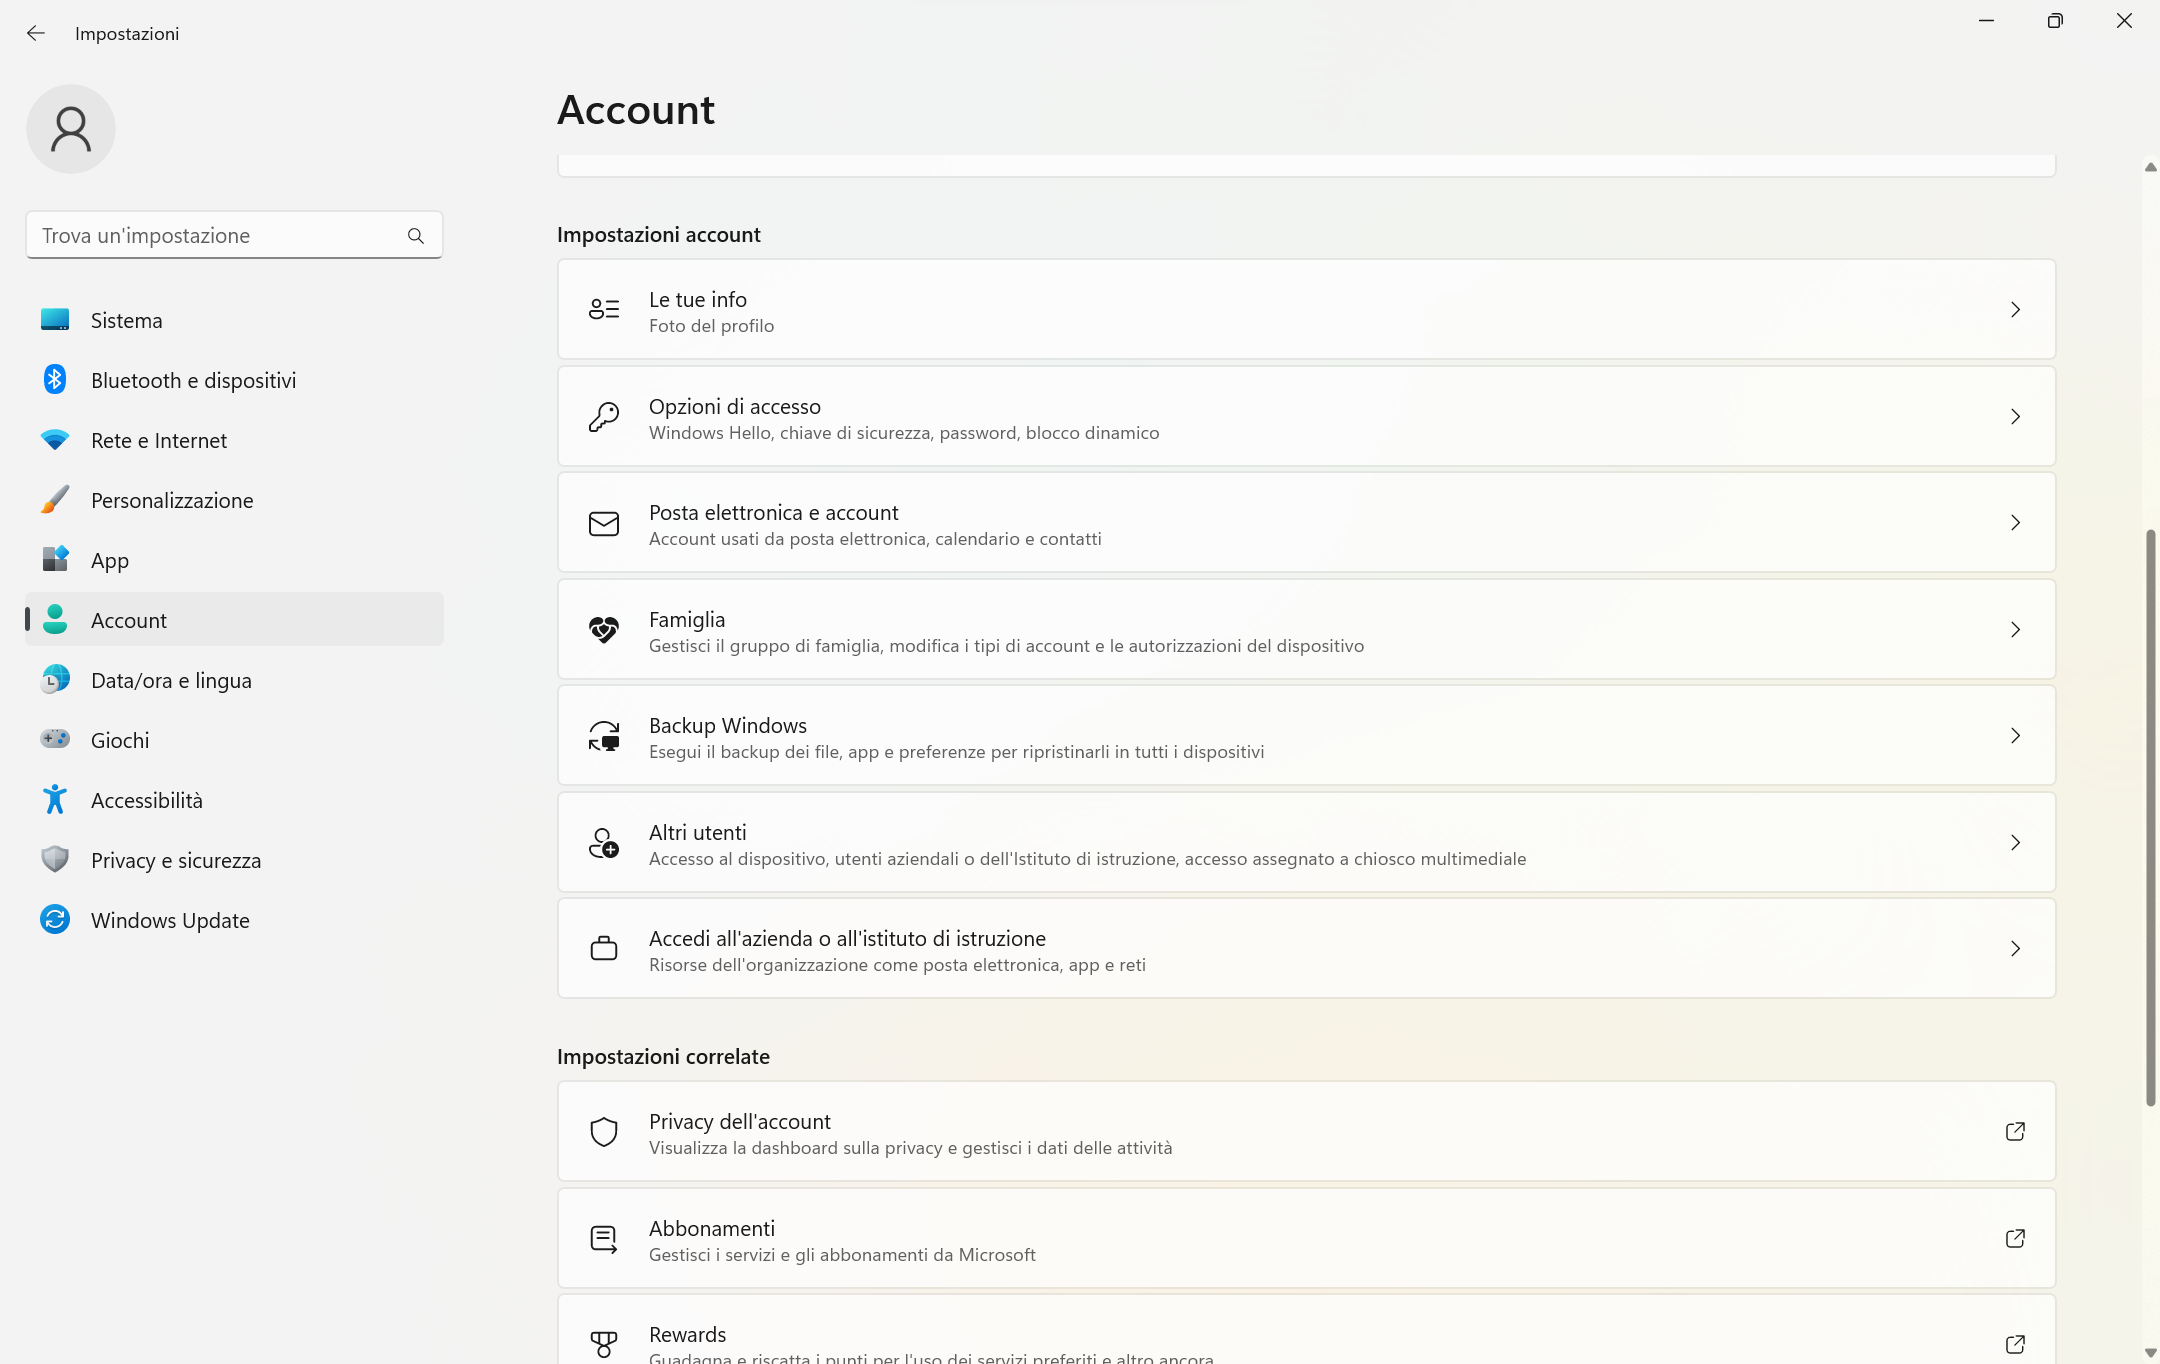
Task: Go to Personalizzazione settings
Action: [x=172, y=500]
